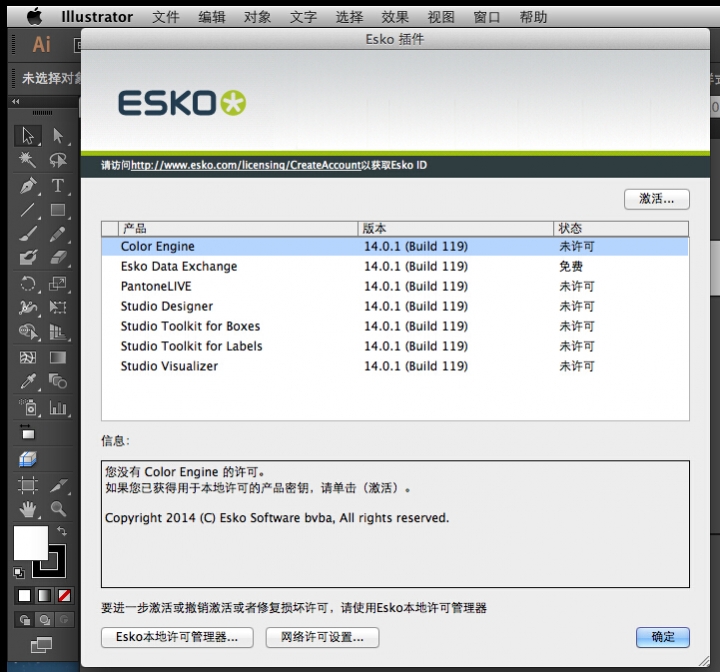This screenshot has height=672, width=720.
Task: Pick the Rectangle shape tool
Action: pyautogui.click(x=58, y=210)
